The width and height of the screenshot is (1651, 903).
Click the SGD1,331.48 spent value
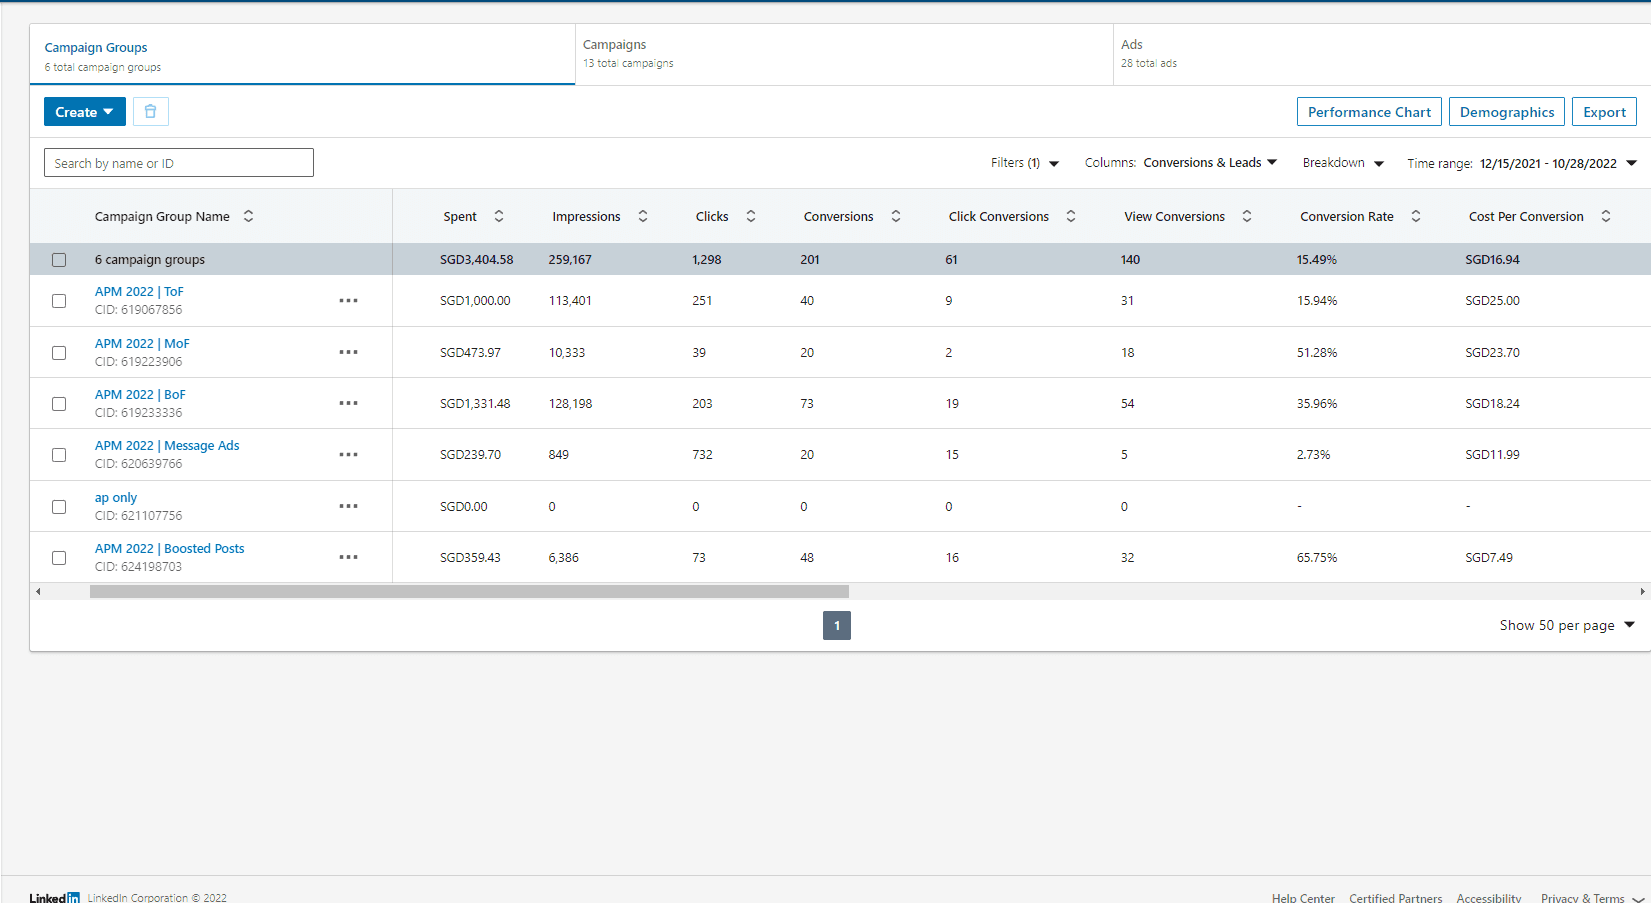coord(475,404)
